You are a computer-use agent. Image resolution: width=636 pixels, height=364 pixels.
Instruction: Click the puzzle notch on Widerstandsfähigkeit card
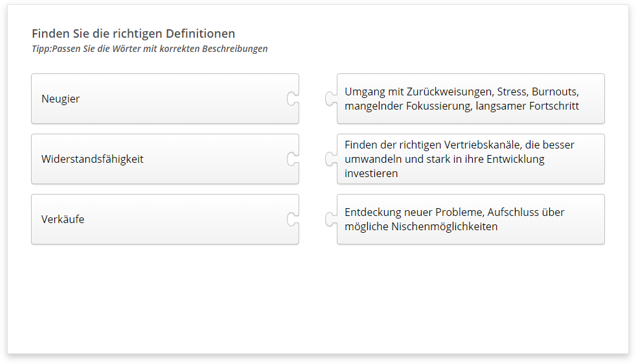pos(293,159)
